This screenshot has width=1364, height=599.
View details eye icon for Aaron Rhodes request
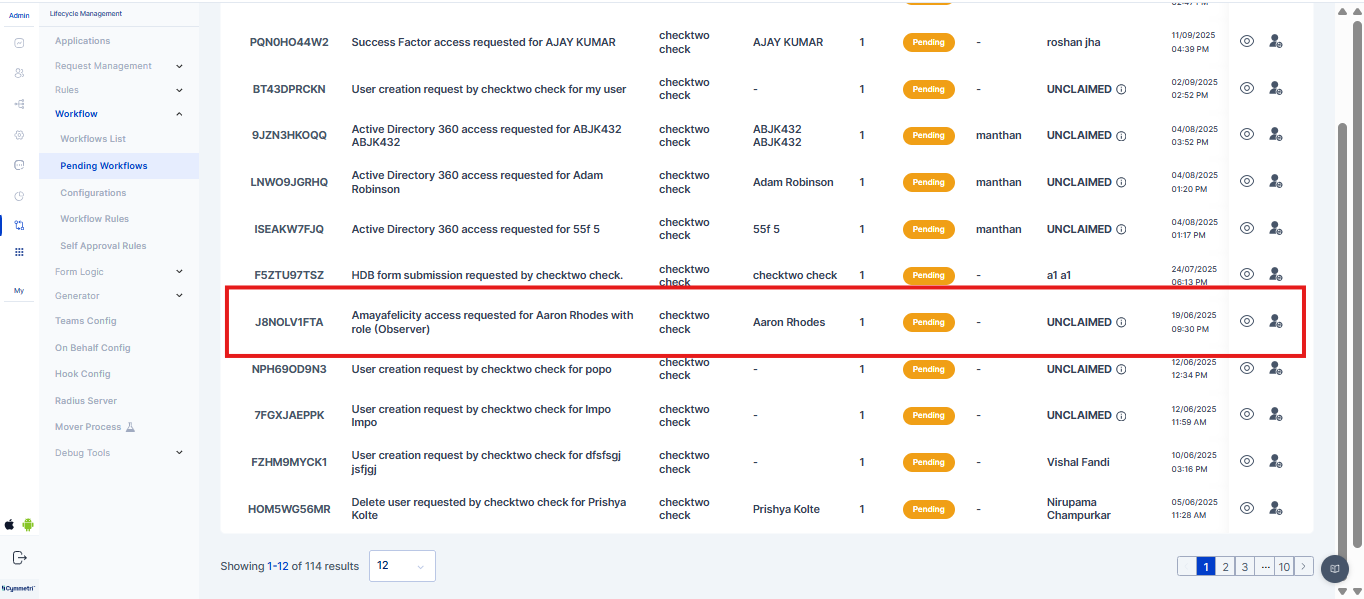coord(1247,322)
